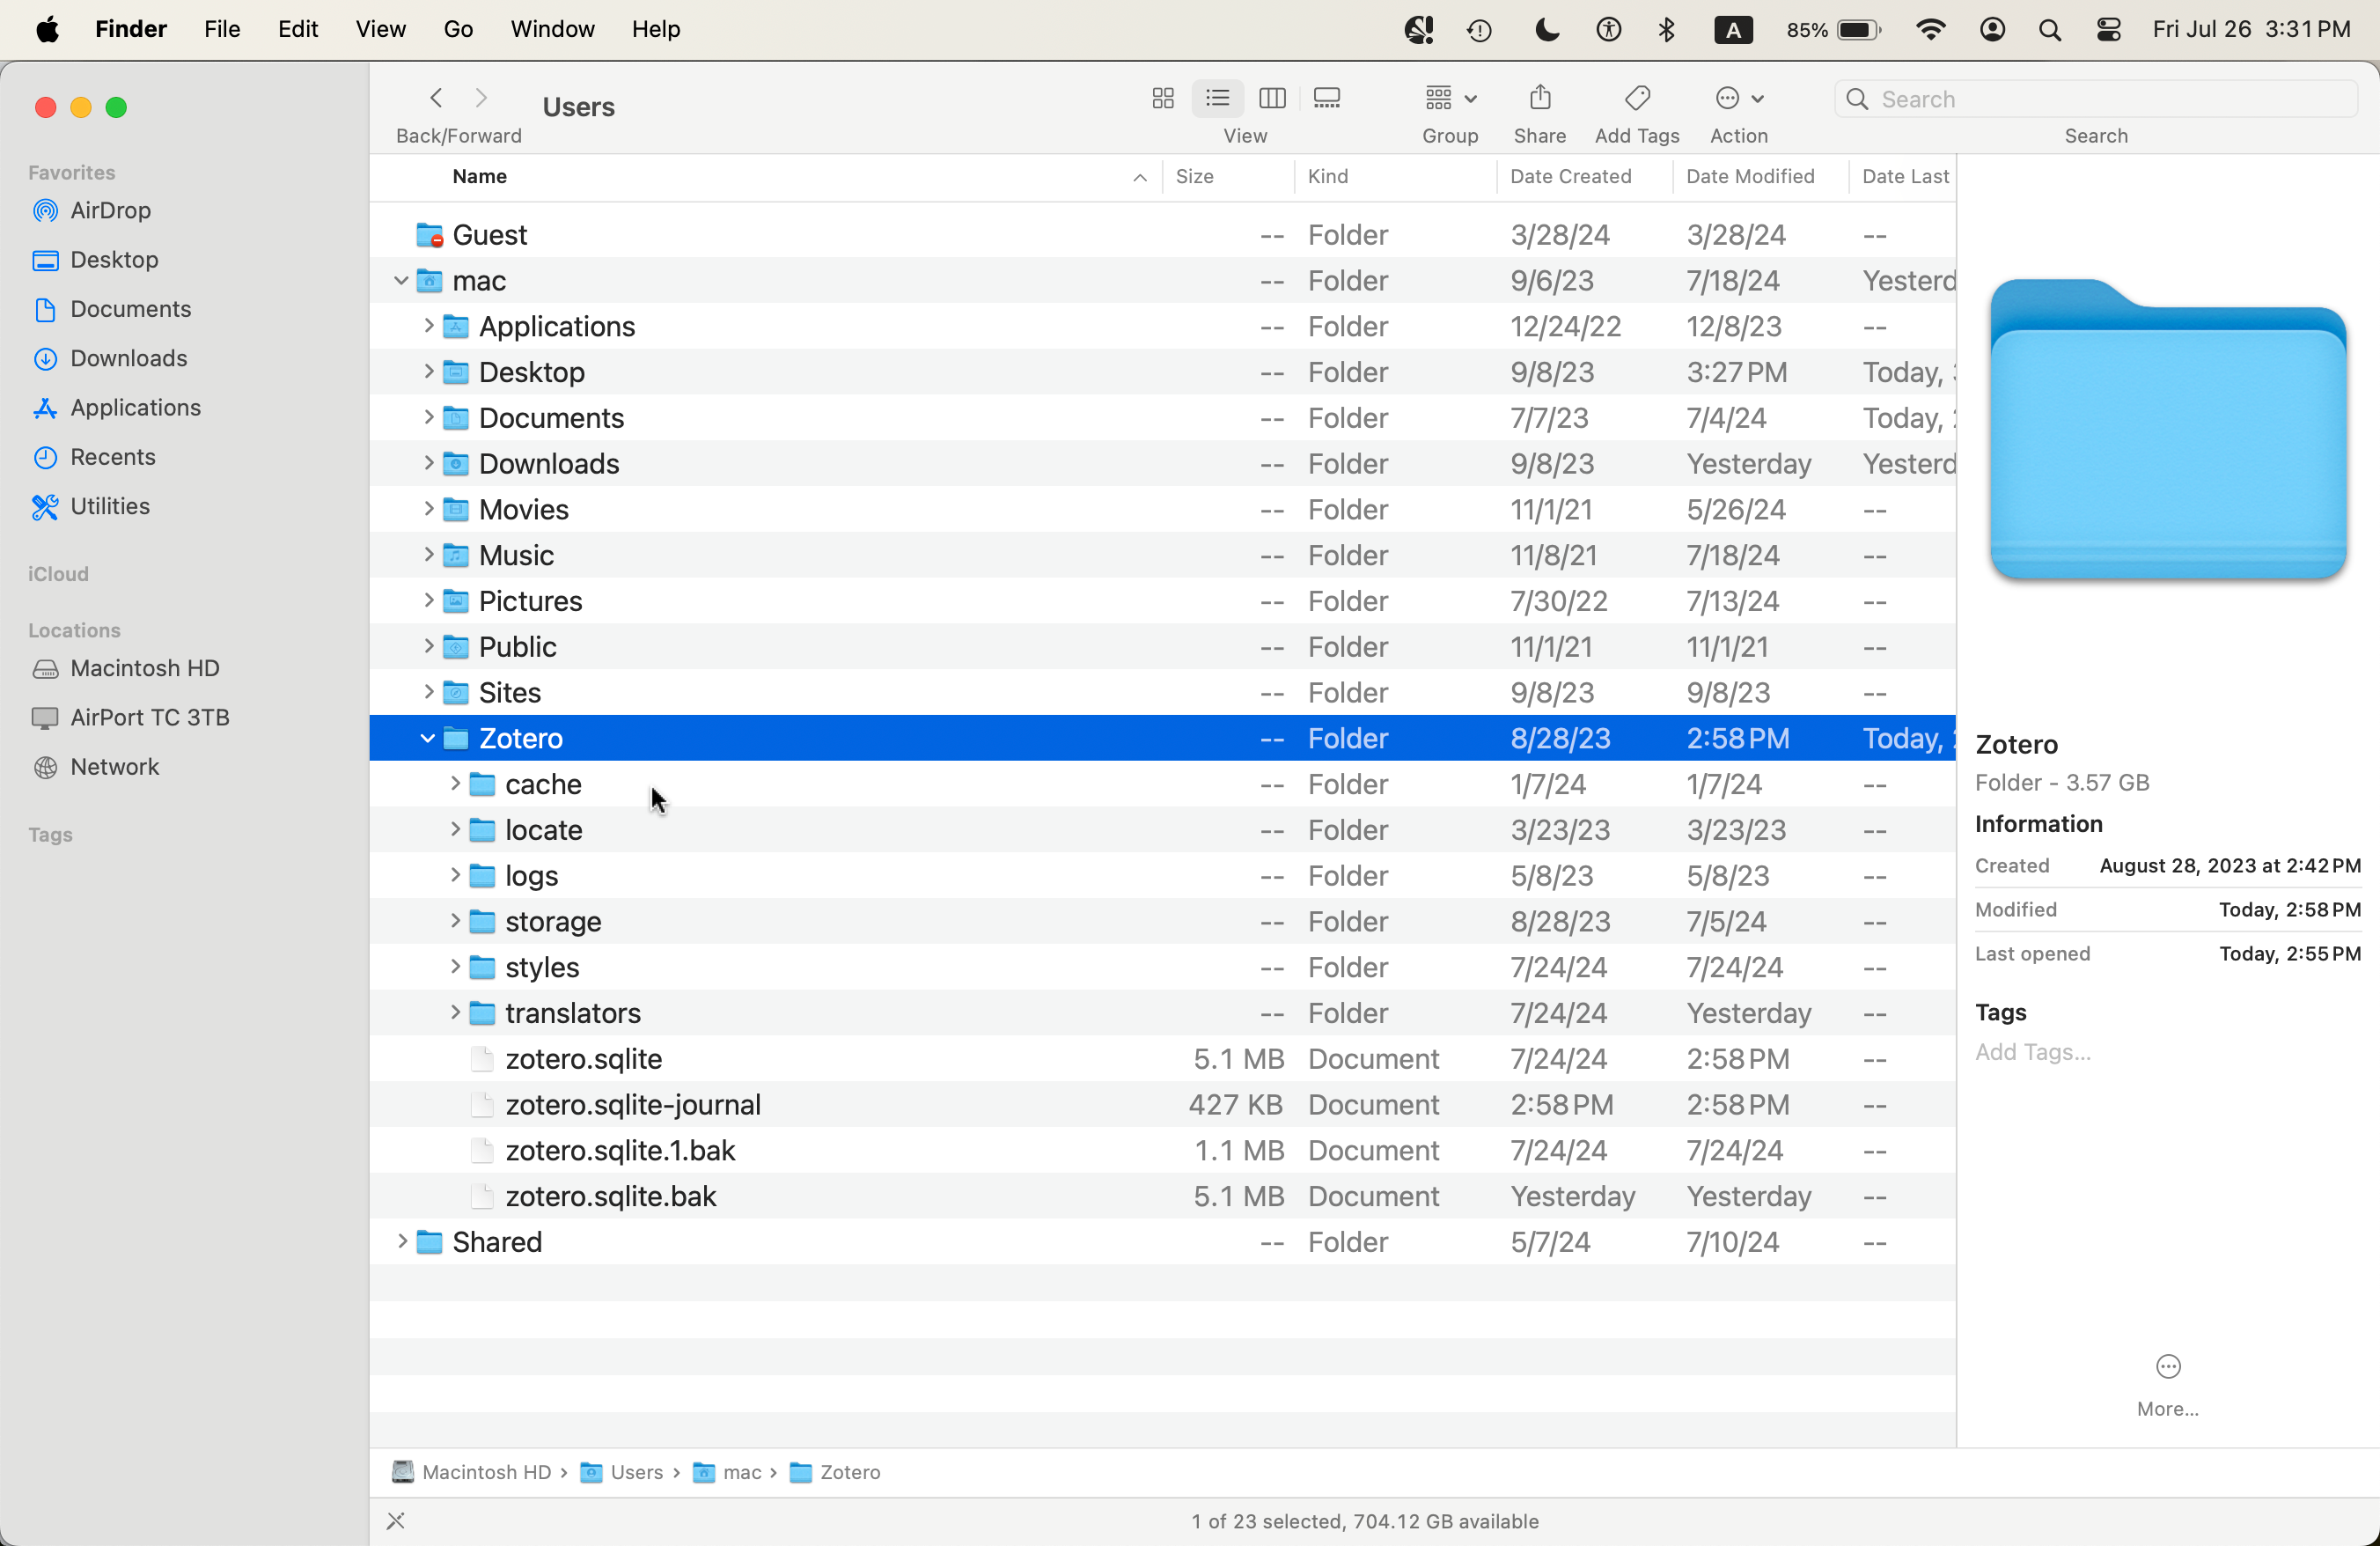2380x1546 pixels.
Task: Expand the storage folder
Action: coord(454,921)
